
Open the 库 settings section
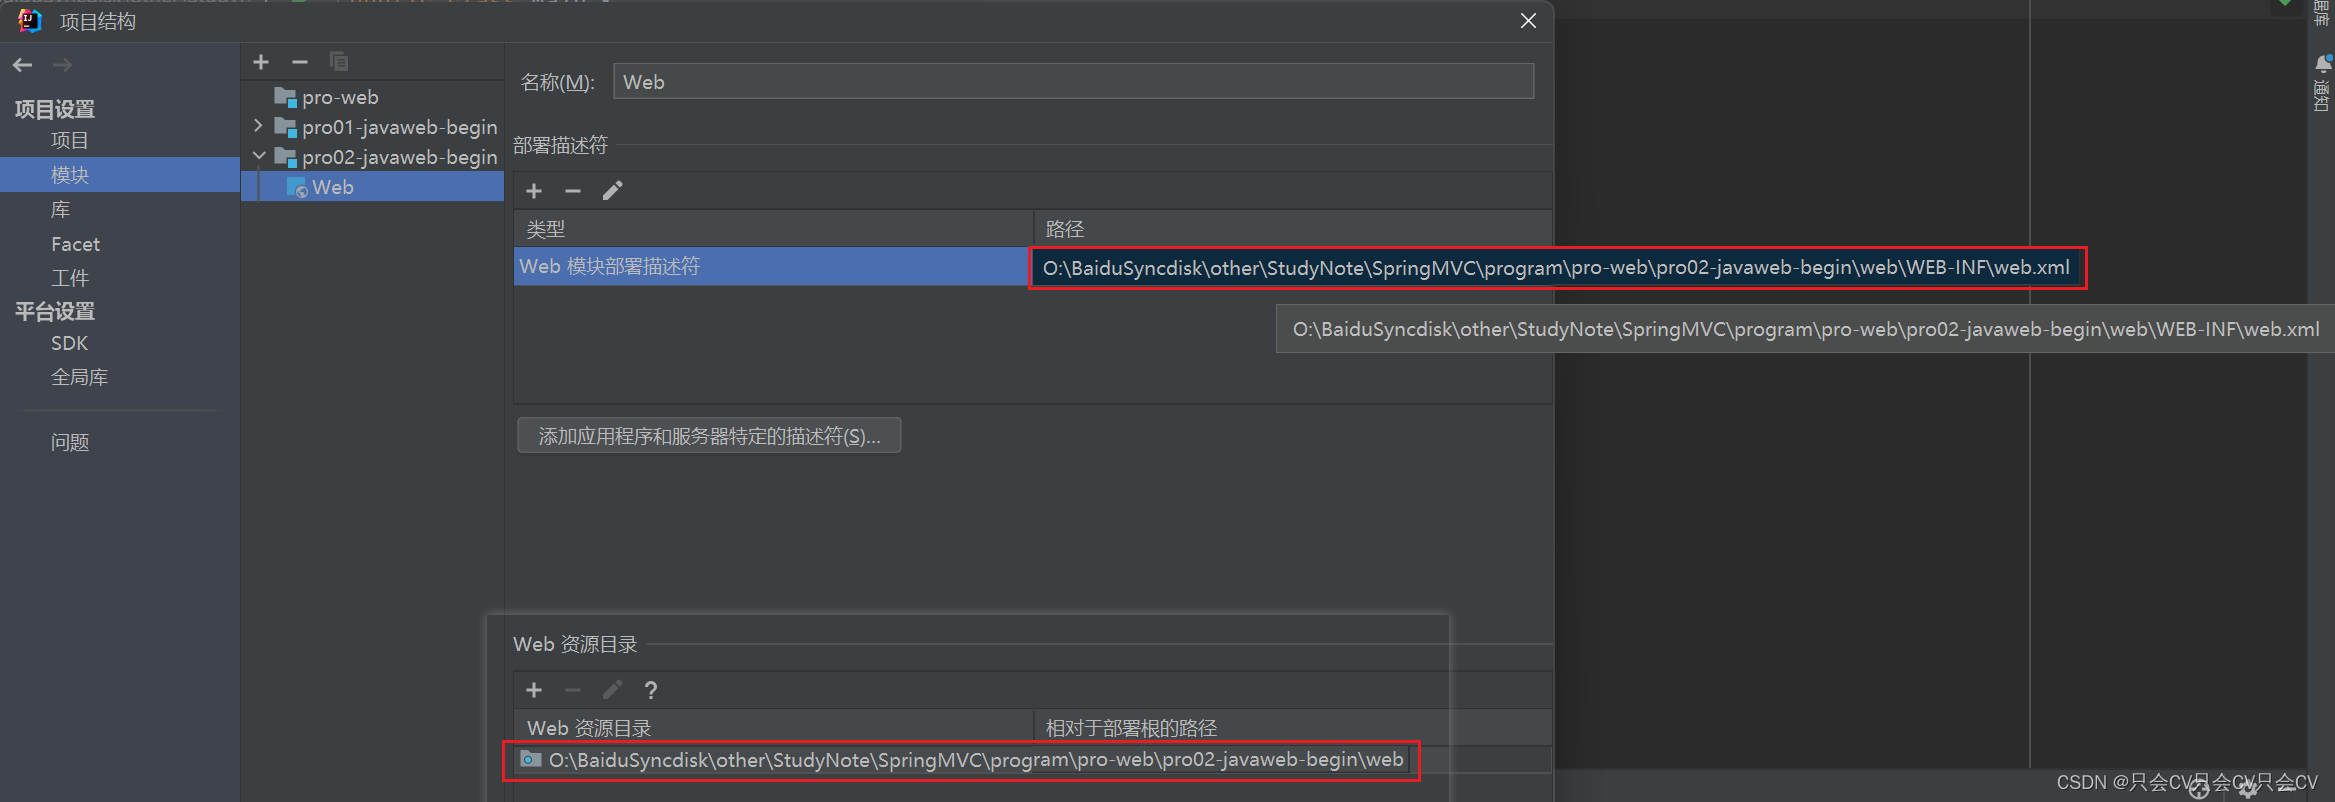point(61,209)
